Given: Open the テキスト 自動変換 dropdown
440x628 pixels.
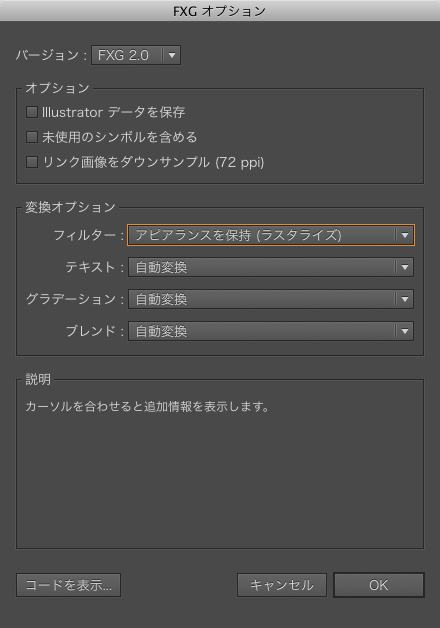Looking at the screenshot, I should pyautogui.click(x=271, y=267).
